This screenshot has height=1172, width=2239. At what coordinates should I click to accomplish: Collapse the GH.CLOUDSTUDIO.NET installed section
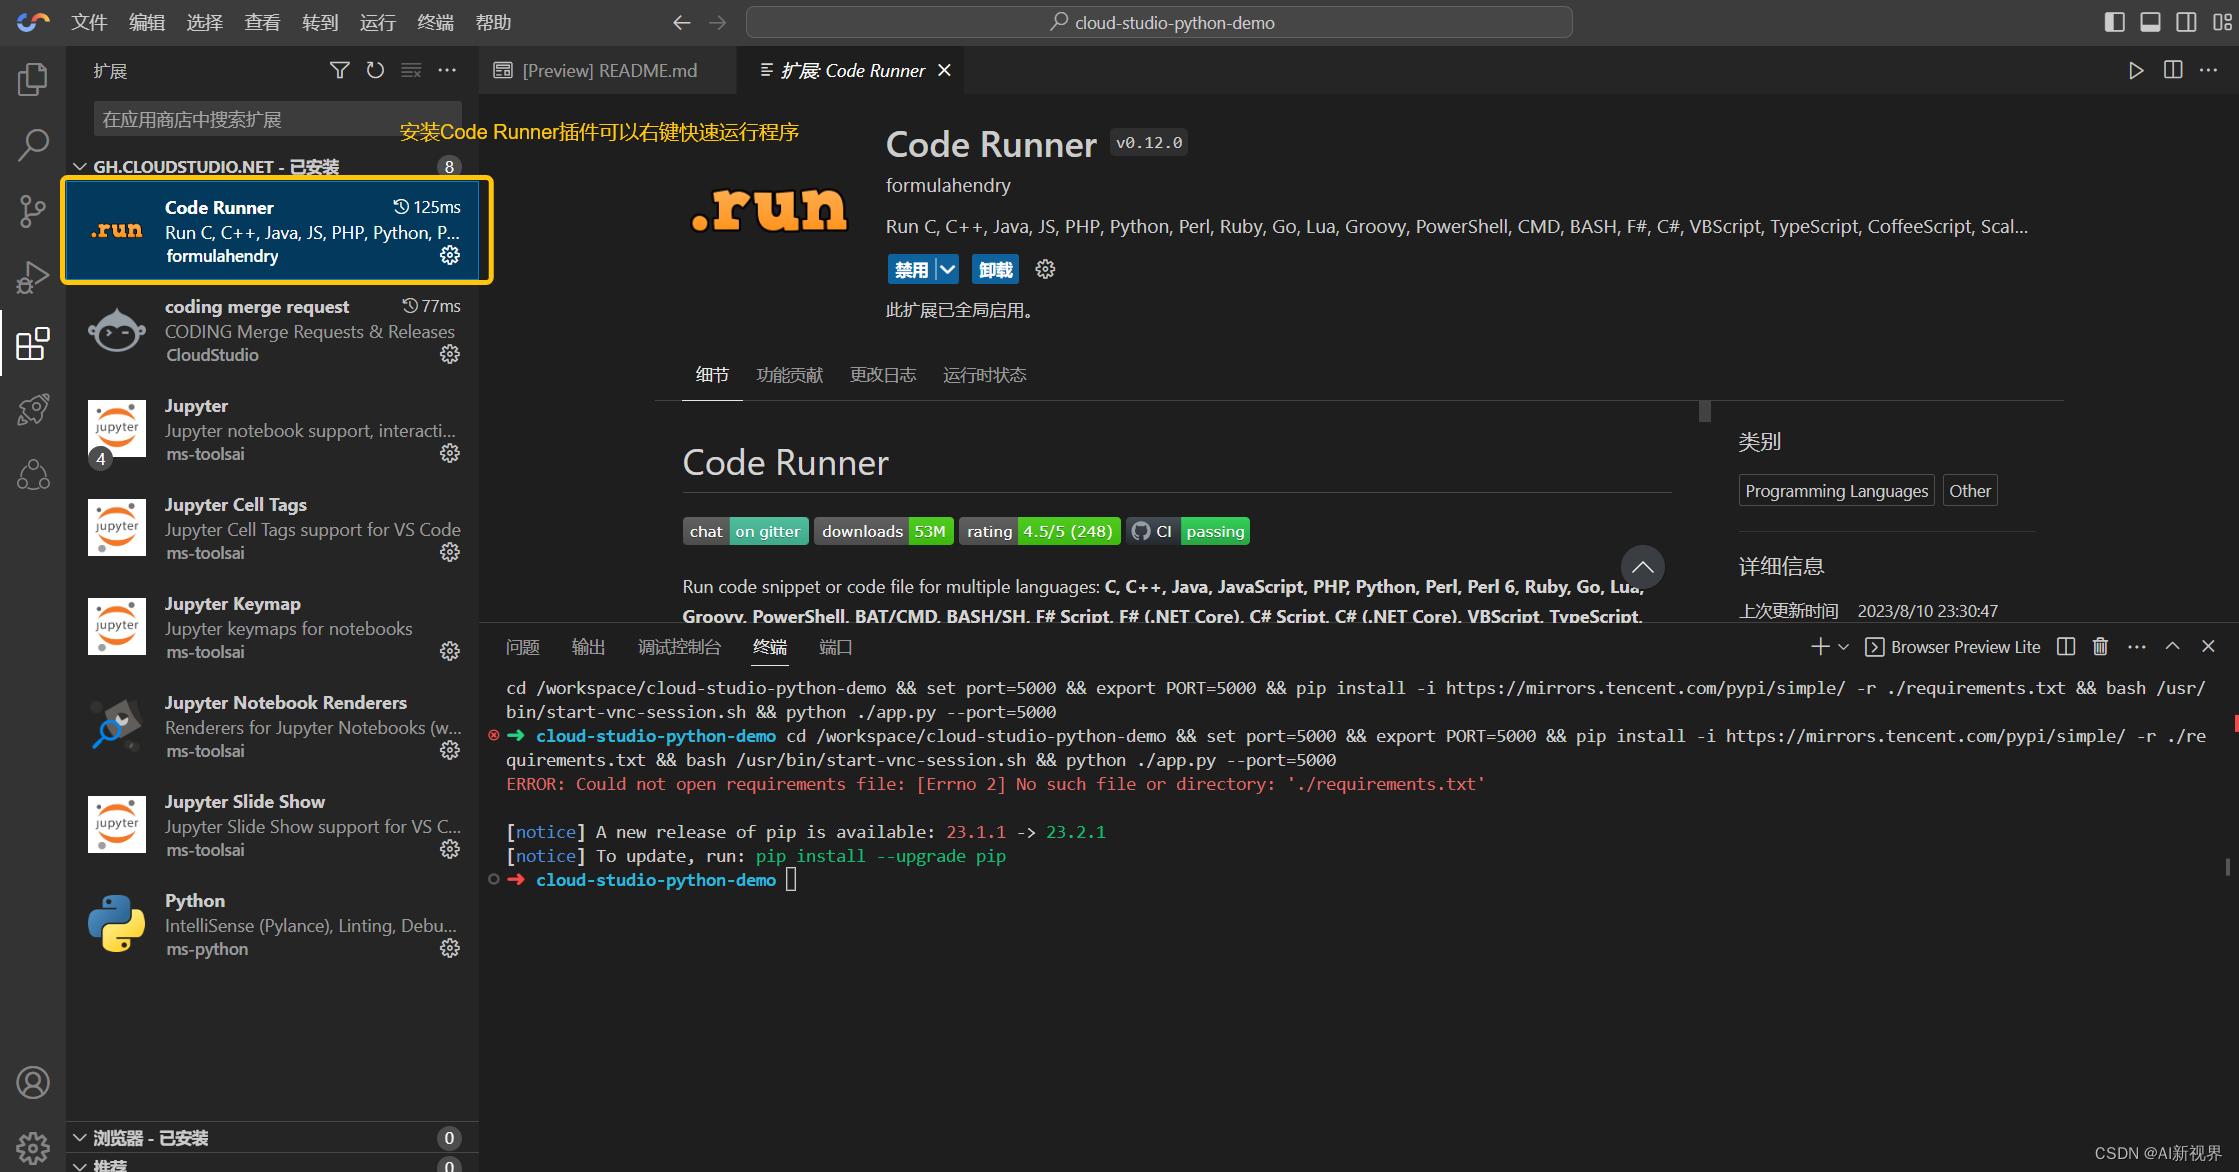[x=80, y=166]
